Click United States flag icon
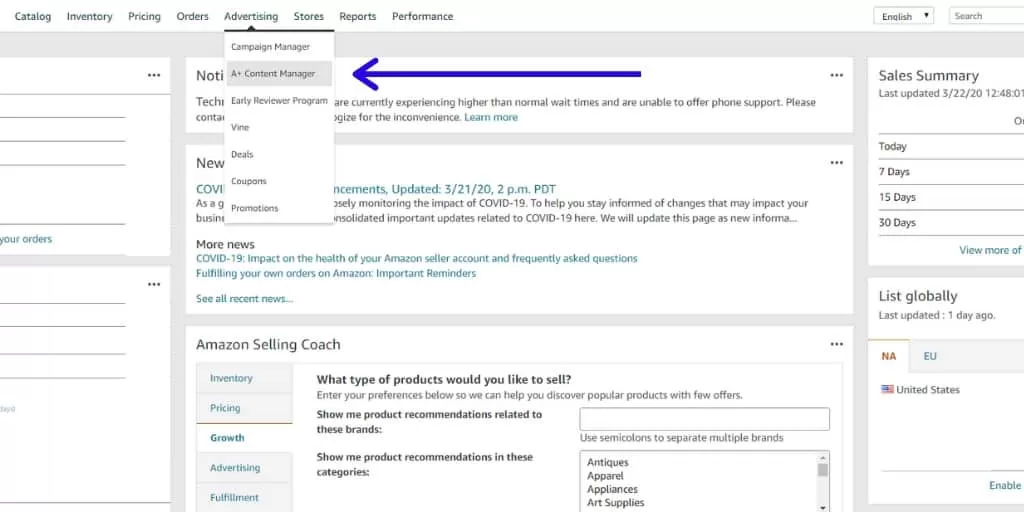This screenshot has height=512, width=1024. (x=888, y=389)
